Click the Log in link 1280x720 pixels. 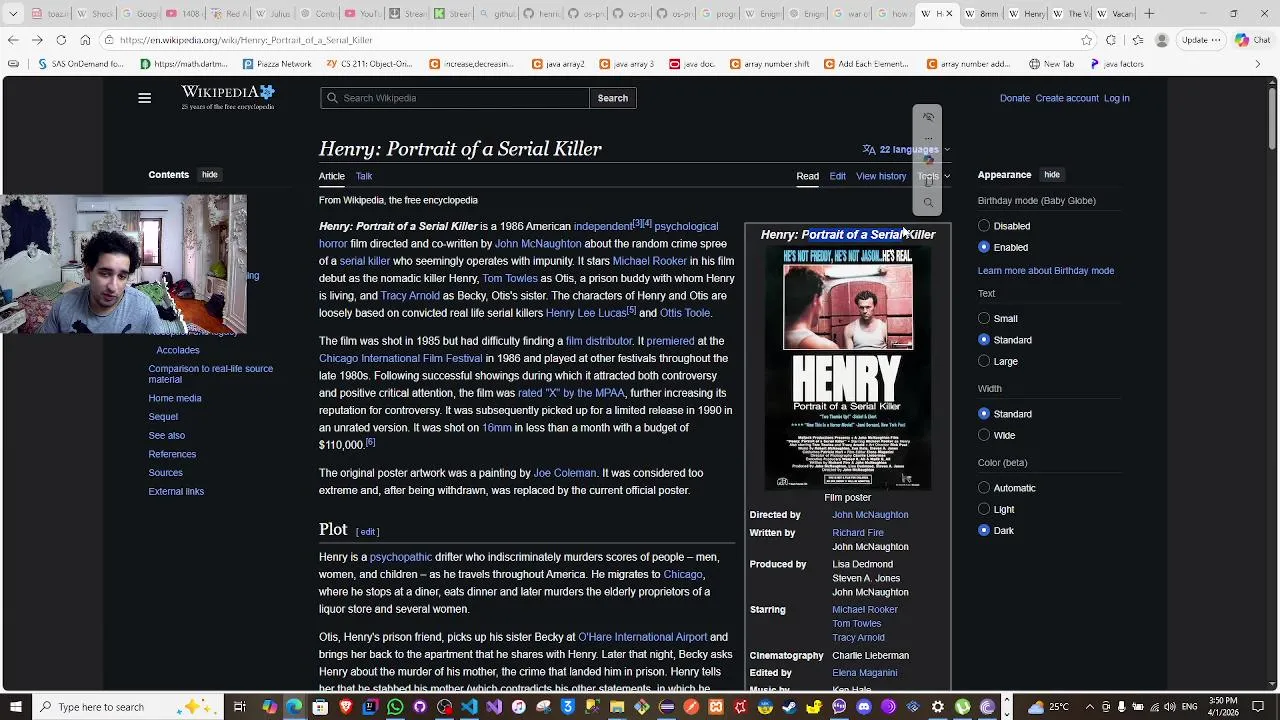[1116, 98]
